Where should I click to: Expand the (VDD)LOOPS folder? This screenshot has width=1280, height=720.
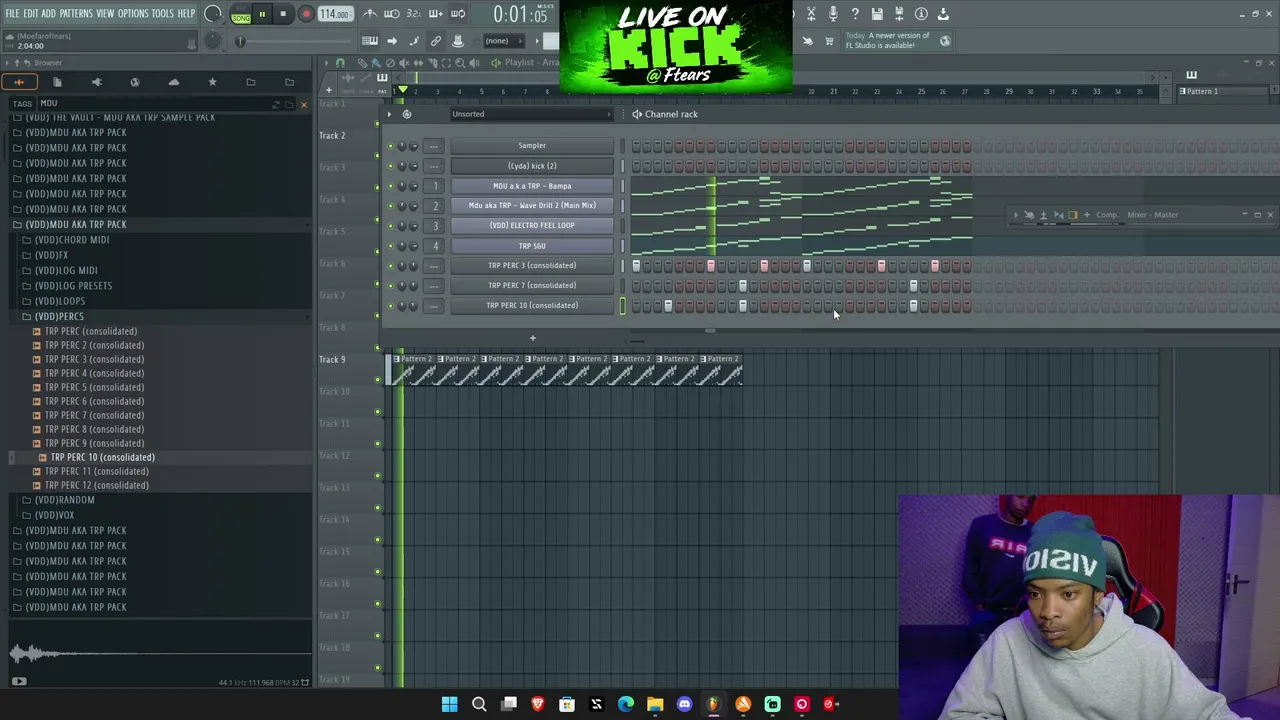tap(60, 301)
